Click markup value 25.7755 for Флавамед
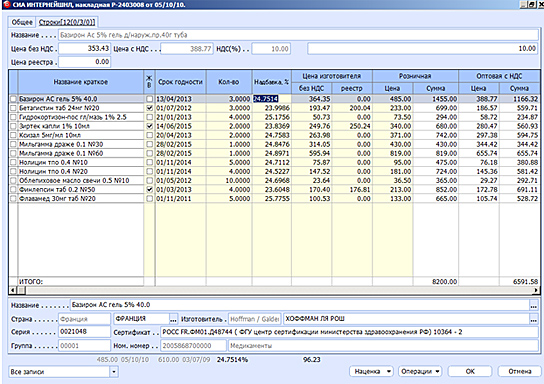Viewport: 544px width, 384px height. coord(271,198)
